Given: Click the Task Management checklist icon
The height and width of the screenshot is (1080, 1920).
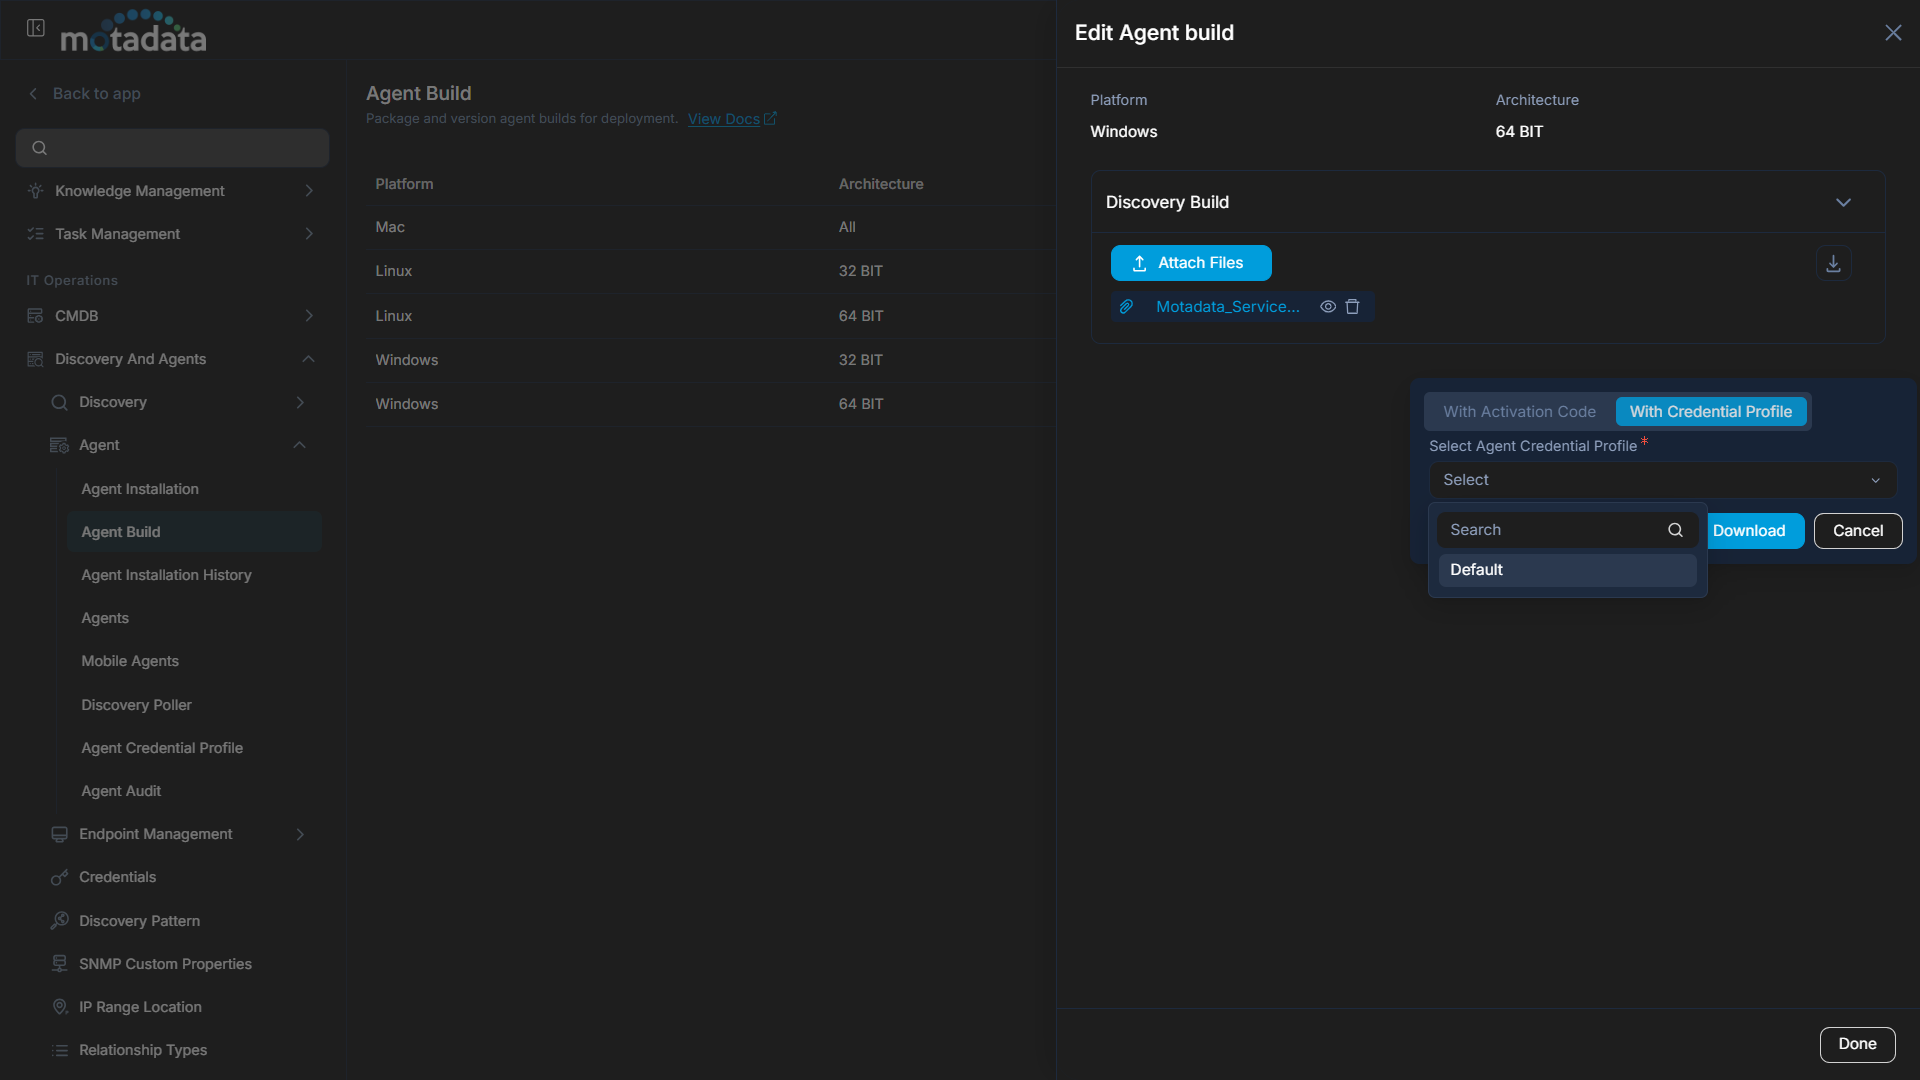Looking at the screenshot, I should point(36,234).
